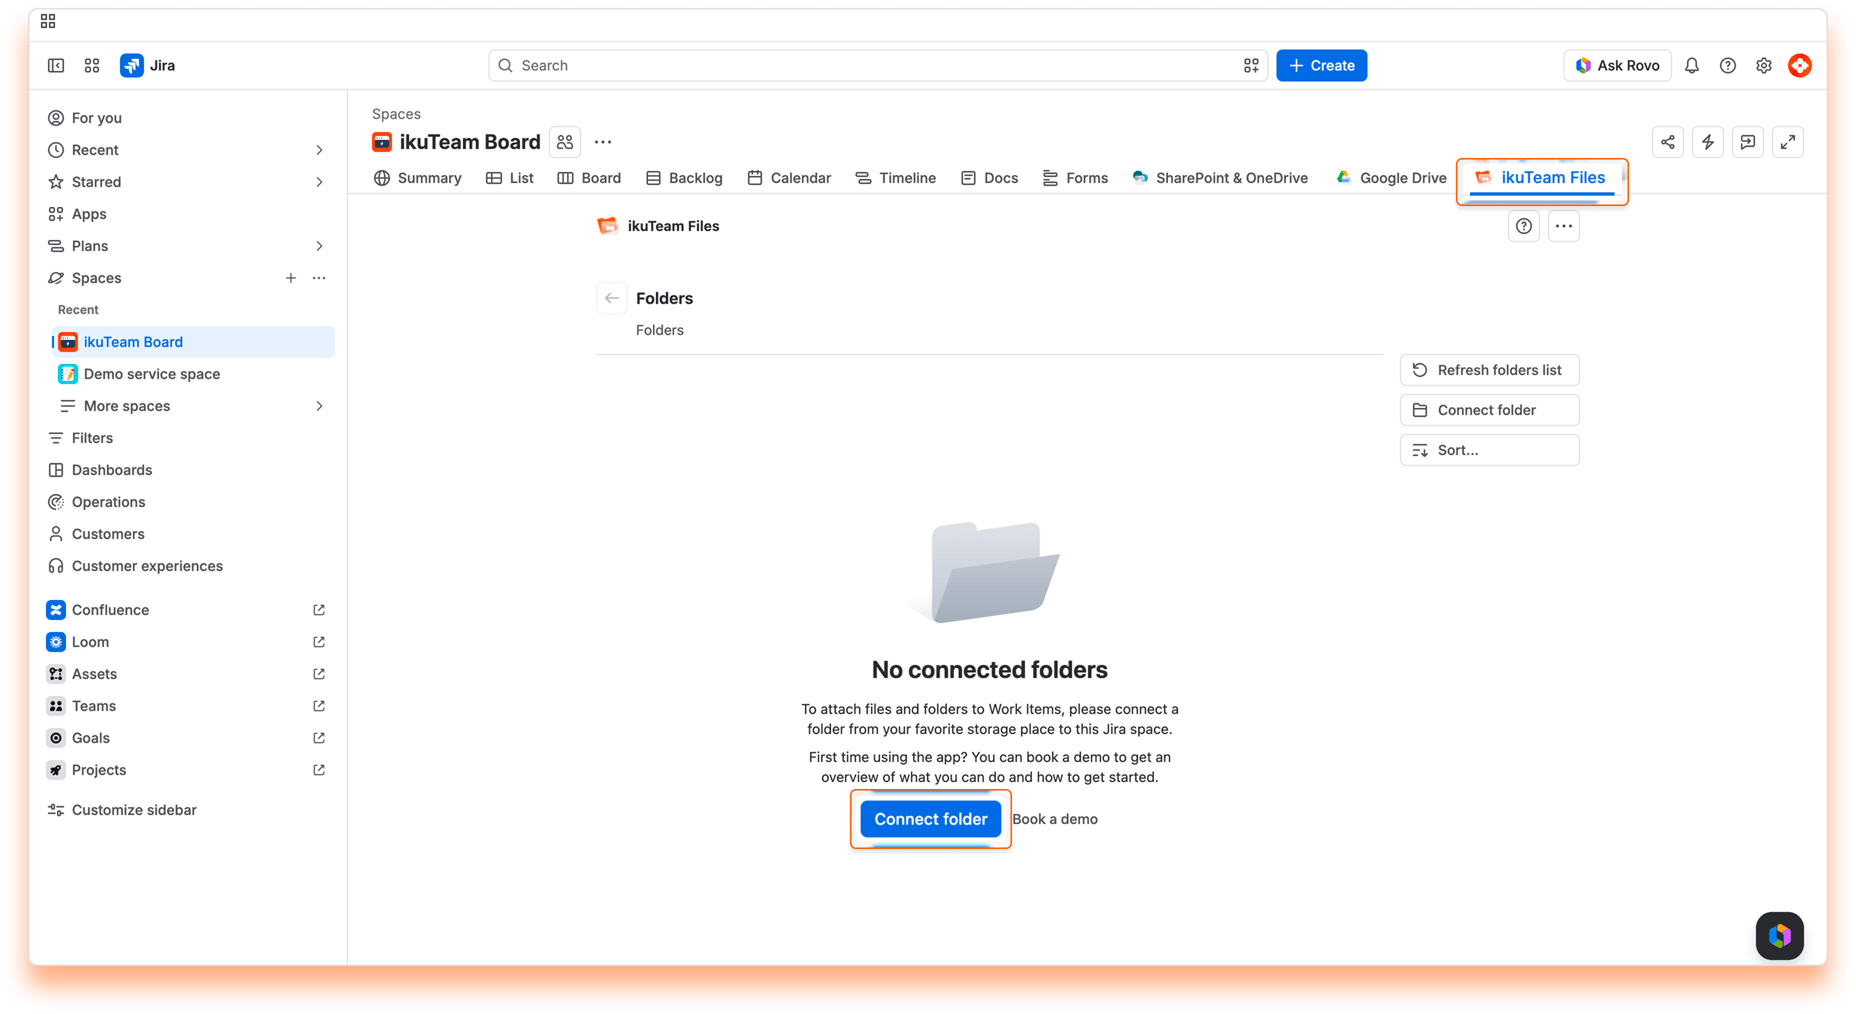Open the more actions menu beside ikuTeam Board title
The image size is (1856, 1014).
tap(603, 142)
